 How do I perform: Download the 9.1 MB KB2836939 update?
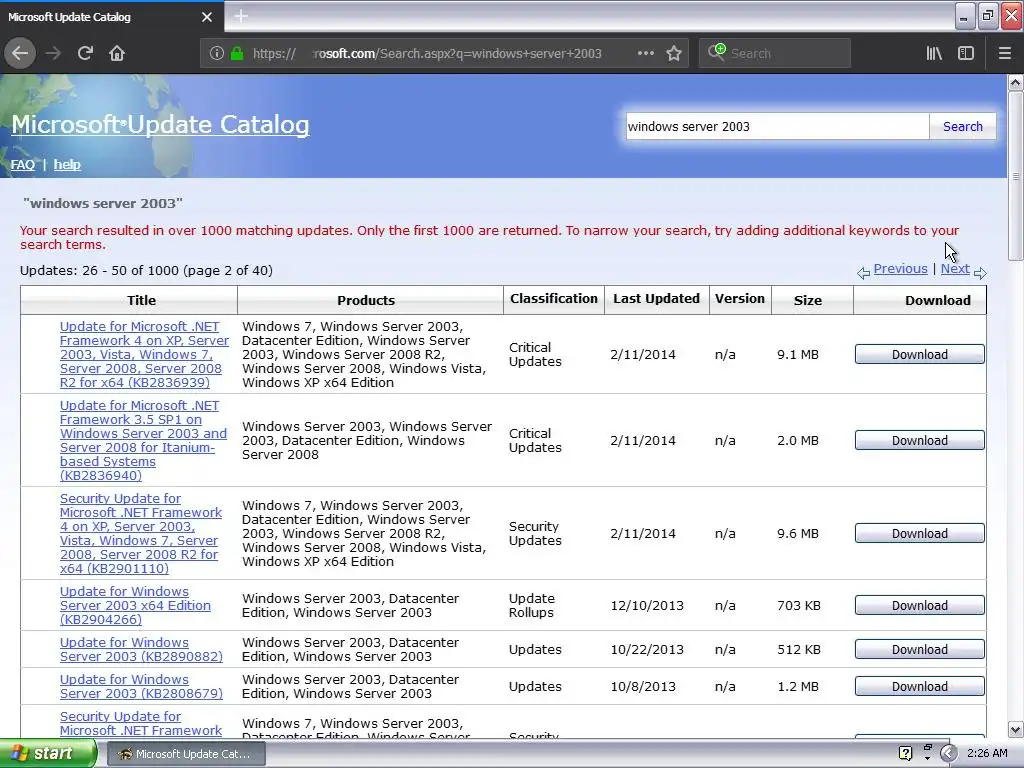click(x=920, y=355)
